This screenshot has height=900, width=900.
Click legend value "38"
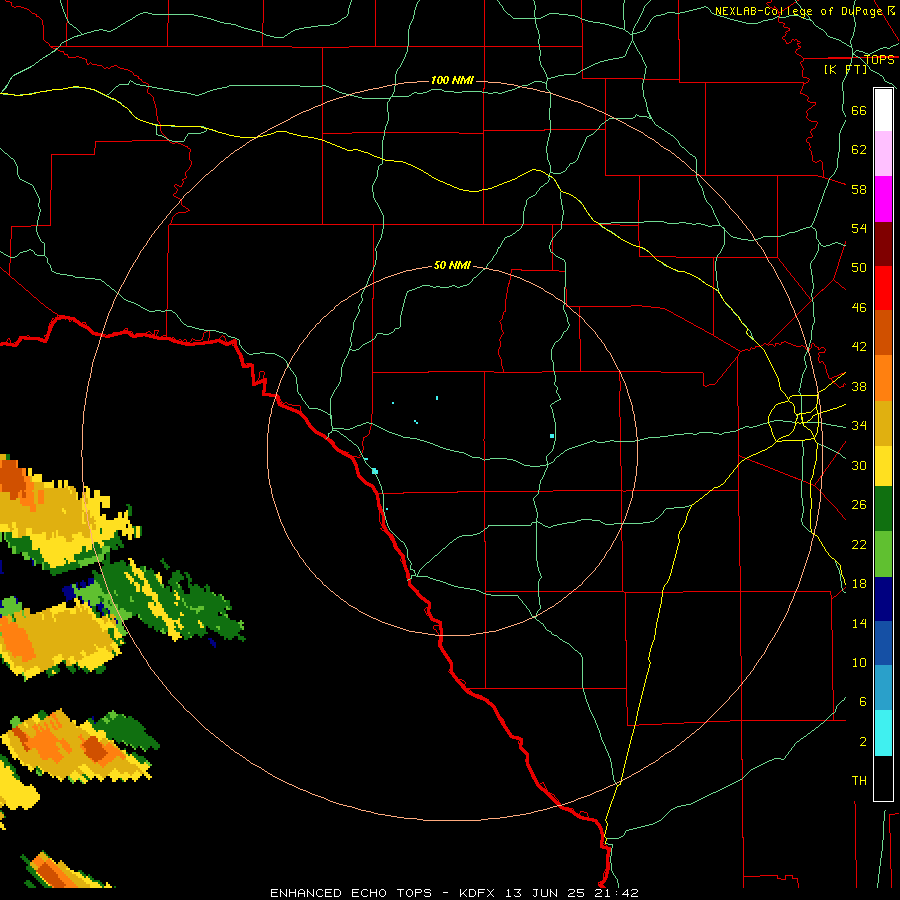click(859, 386)
